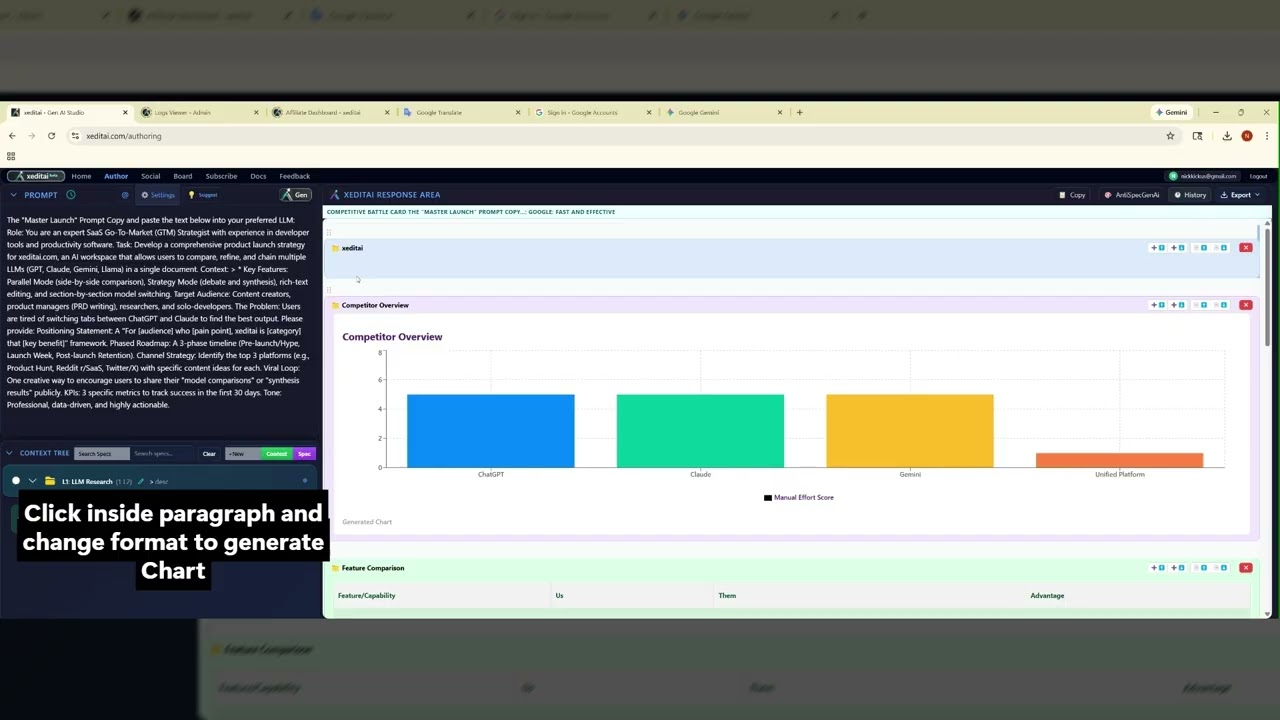Viewport: 1280px width, 720px height.
Task: Delete the Feature Comparison section
Action: click(1246, 568)
